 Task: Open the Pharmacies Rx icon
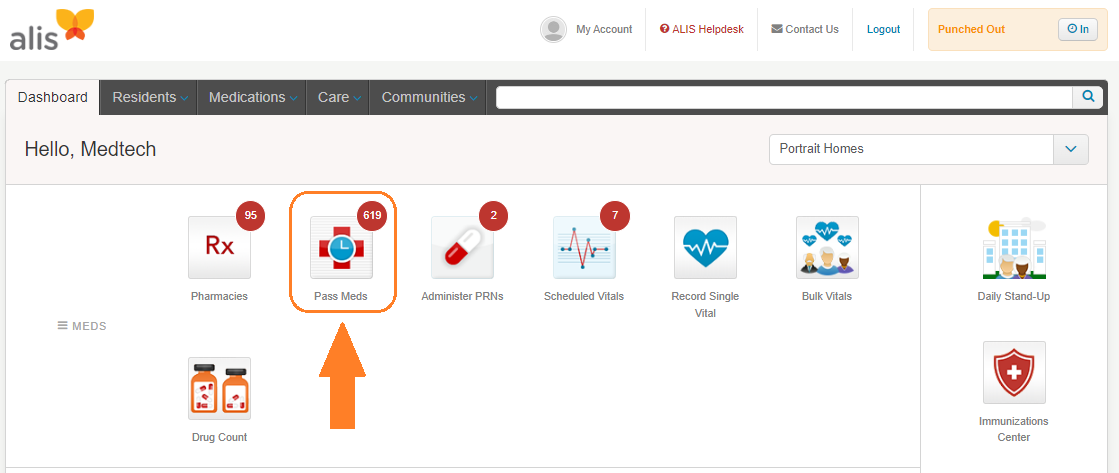point(219,247)
